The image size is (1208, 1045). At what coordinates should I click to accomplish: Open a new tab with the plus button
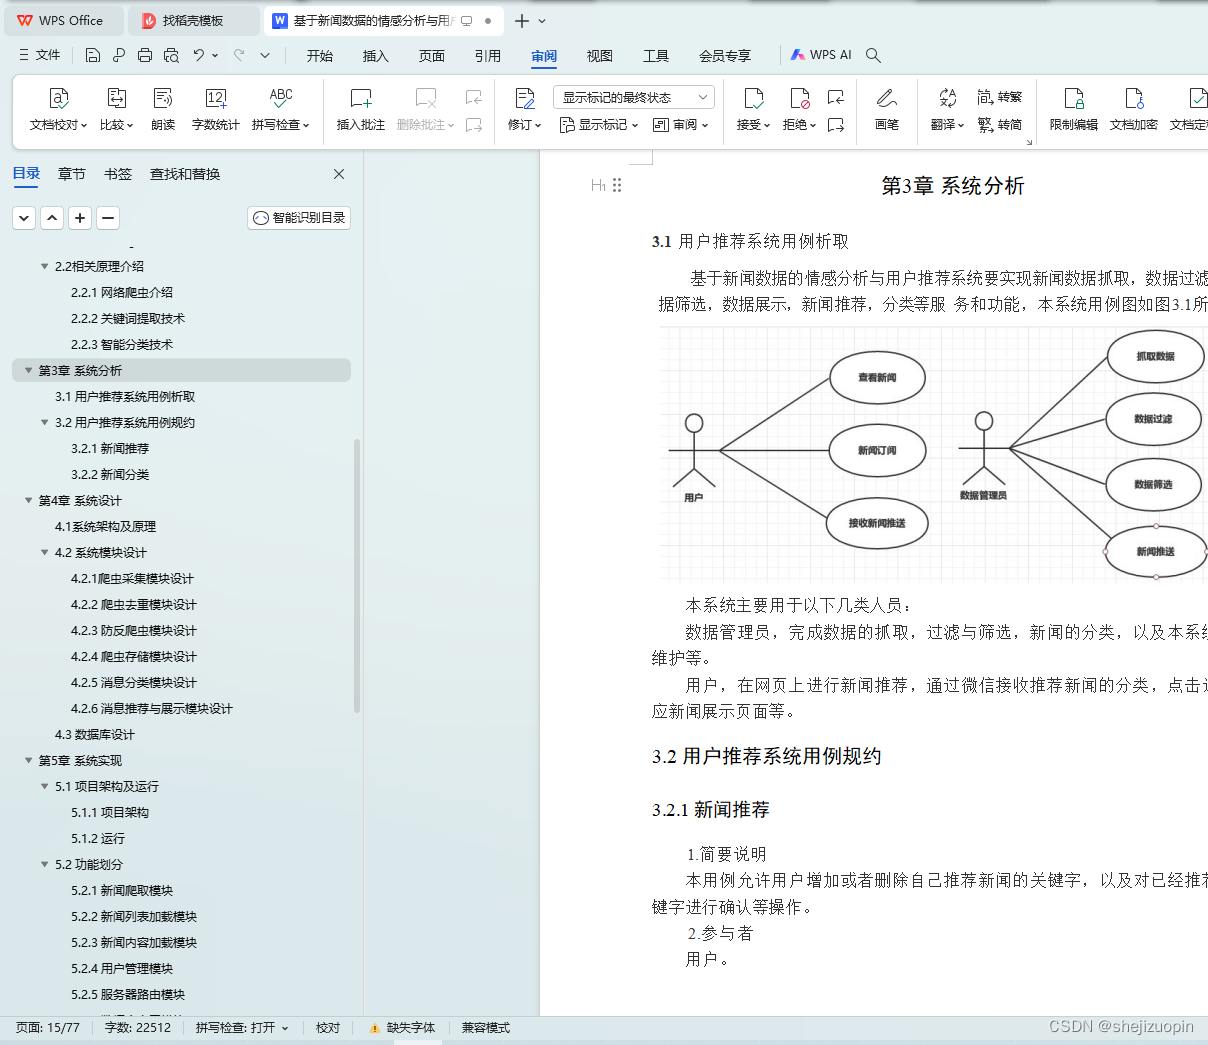click(x=521, y=20)
